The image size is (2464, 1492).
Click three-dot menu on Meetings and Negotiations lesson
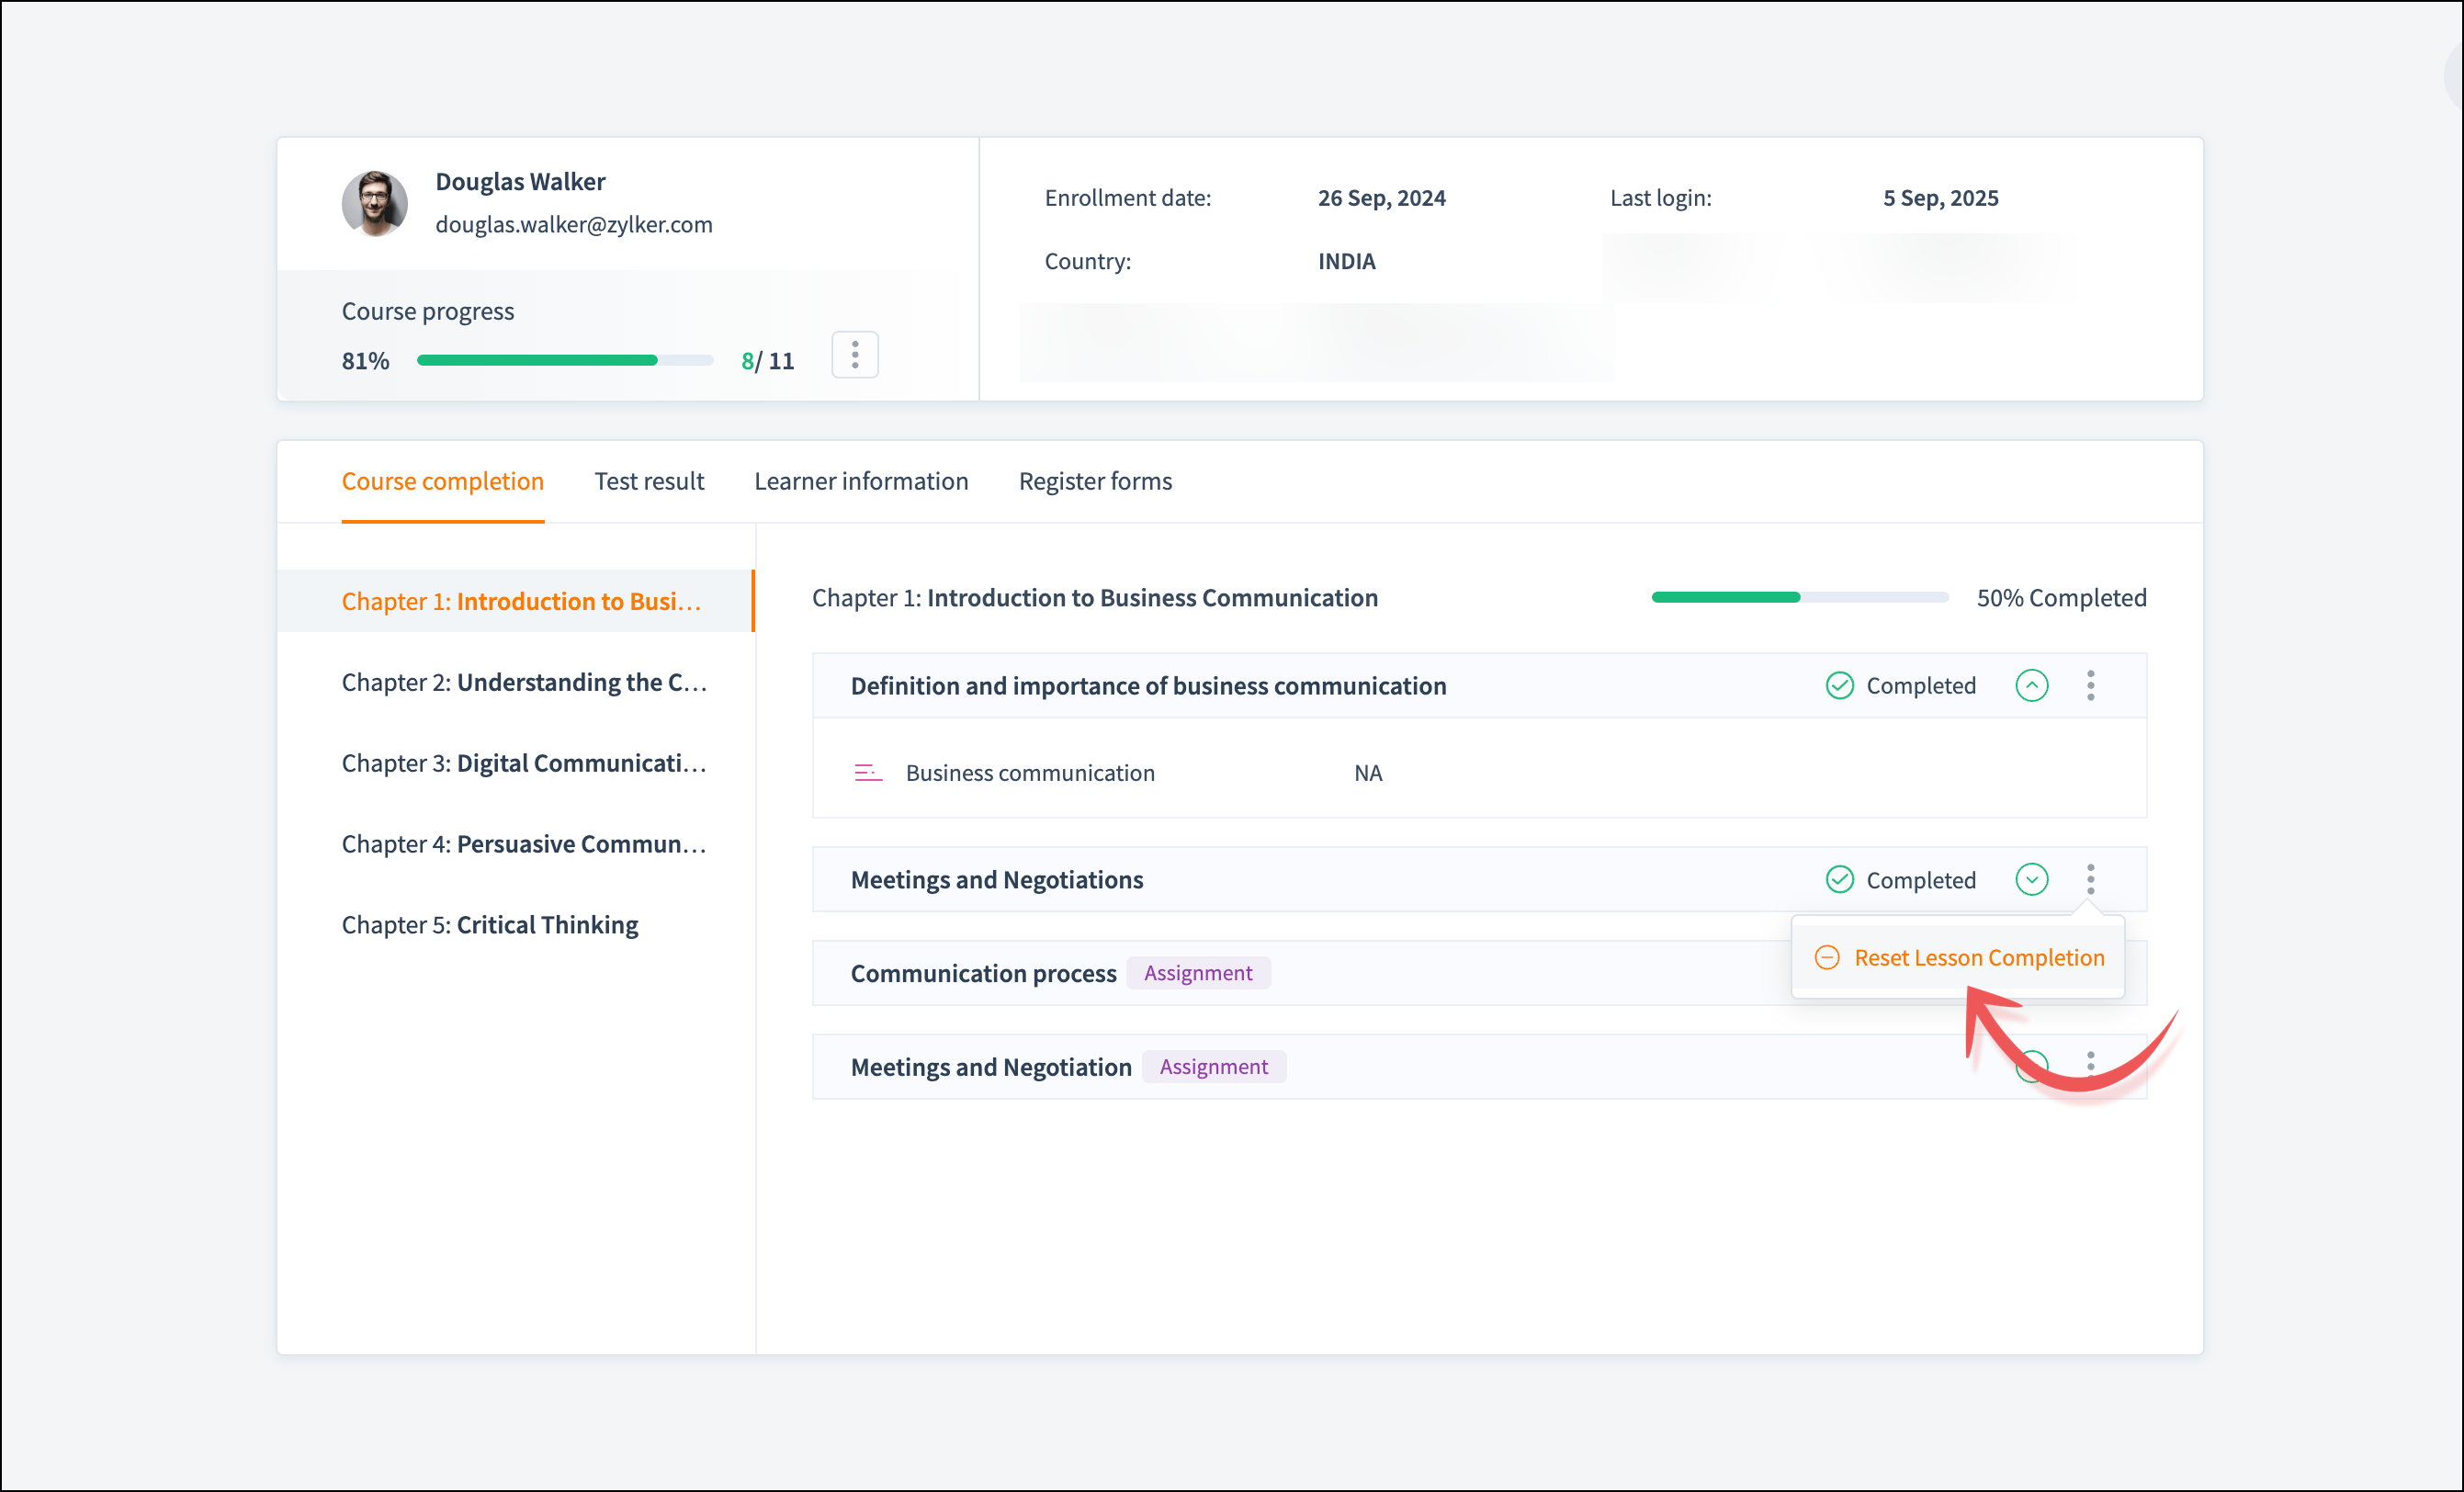pos(2090,879)
